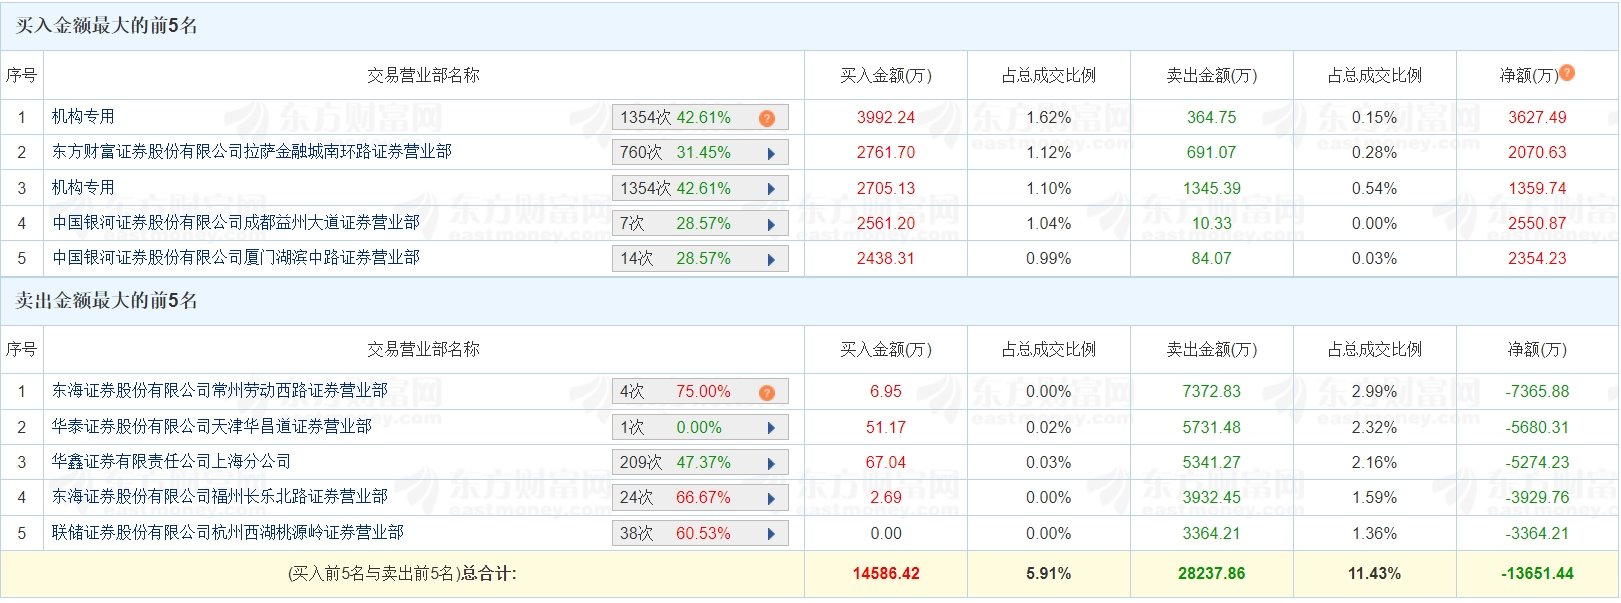Expand the arrow in the 中国银河厦门湖滨中路 row
Screen dimensions: 1621x603
[771, 259]
